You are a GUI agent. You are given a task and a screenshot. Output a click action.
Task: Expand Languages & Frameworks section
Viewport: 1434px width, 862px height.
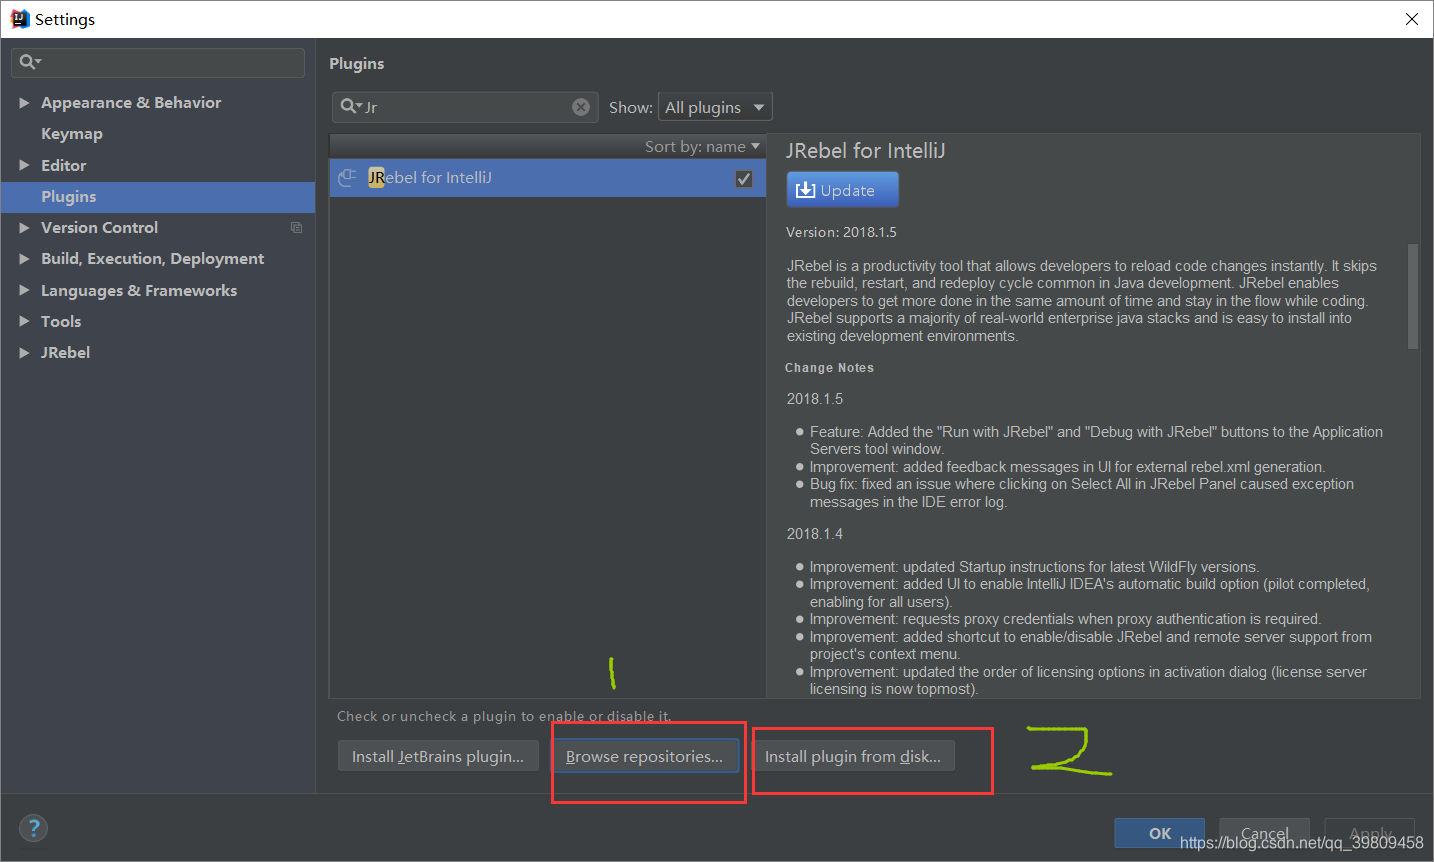click(24, 290)
